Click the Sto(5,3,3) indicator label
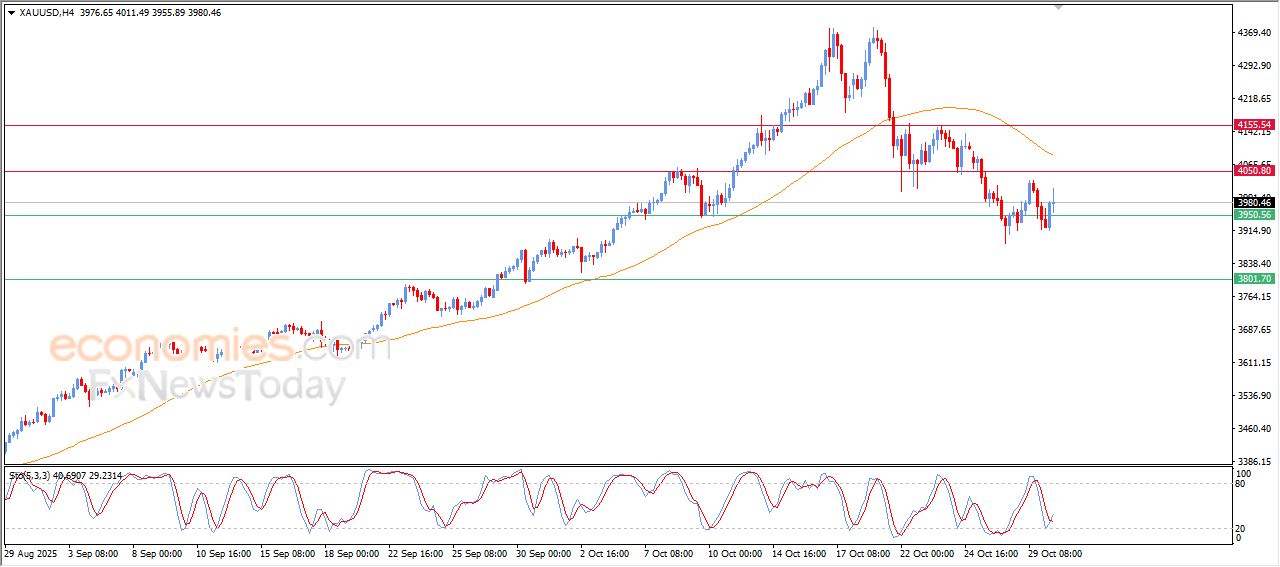This screenshot has height=567, width=1280. click(30, 476)
